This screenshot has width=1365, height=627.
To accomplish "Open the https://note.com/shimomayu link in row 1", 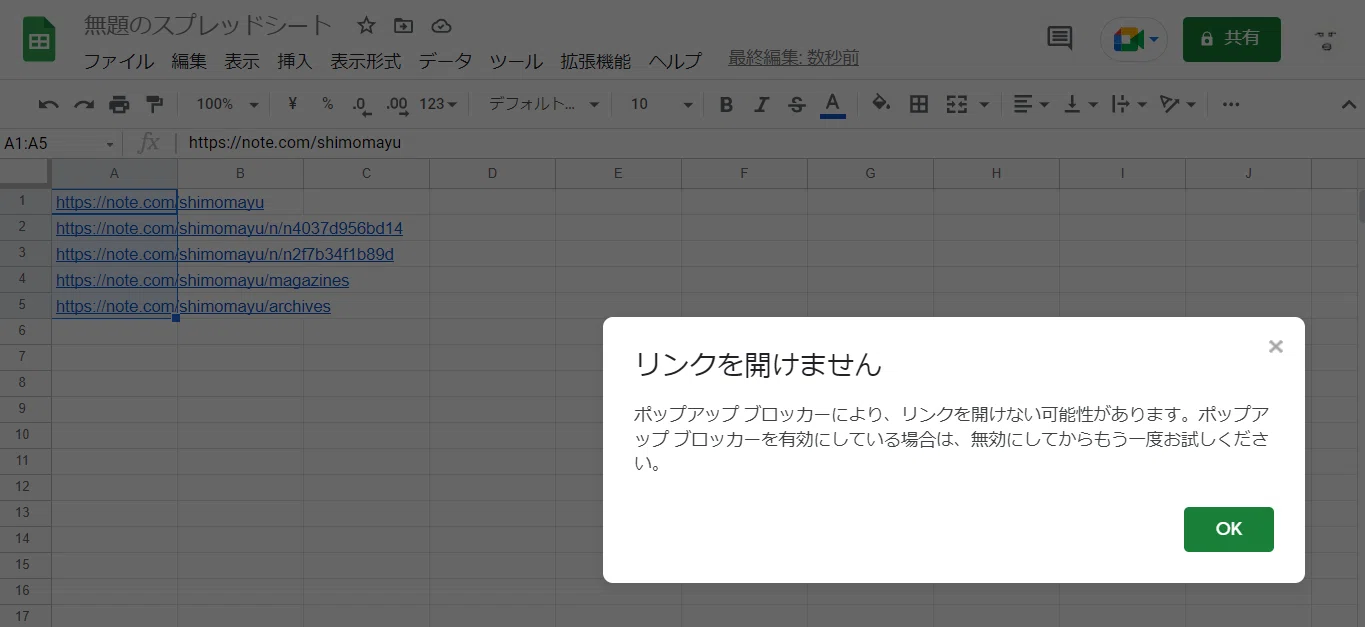I will [x=160, y=202].
